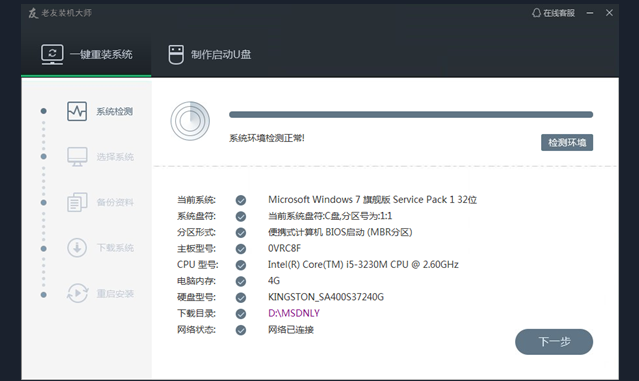
Task: Click the 下一步 button
Action: pos(554,341)
